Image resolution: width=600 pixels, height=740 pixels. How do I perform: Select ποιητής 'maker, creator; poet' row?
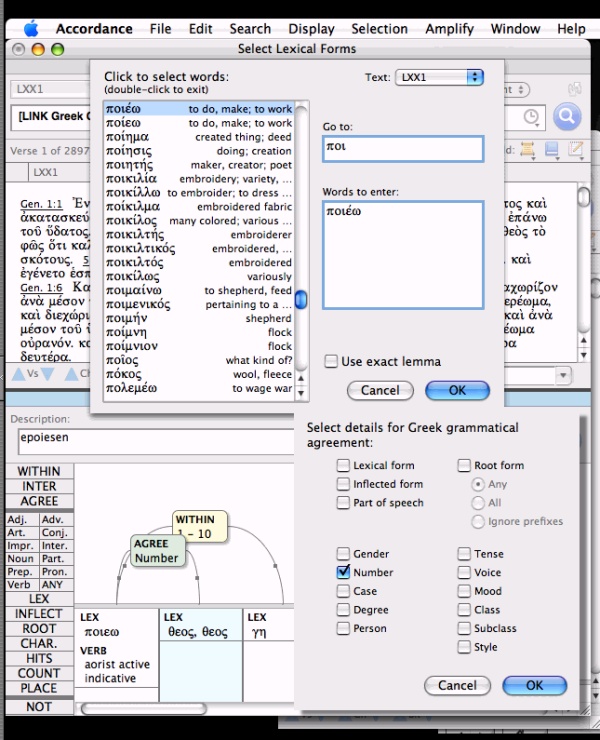tap(199, 165)
